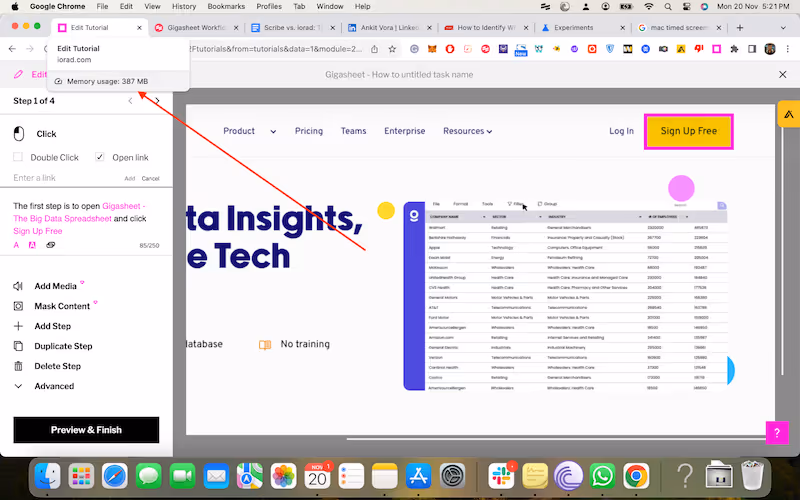Click the link chain icon below step text

(x=50, y=245)
